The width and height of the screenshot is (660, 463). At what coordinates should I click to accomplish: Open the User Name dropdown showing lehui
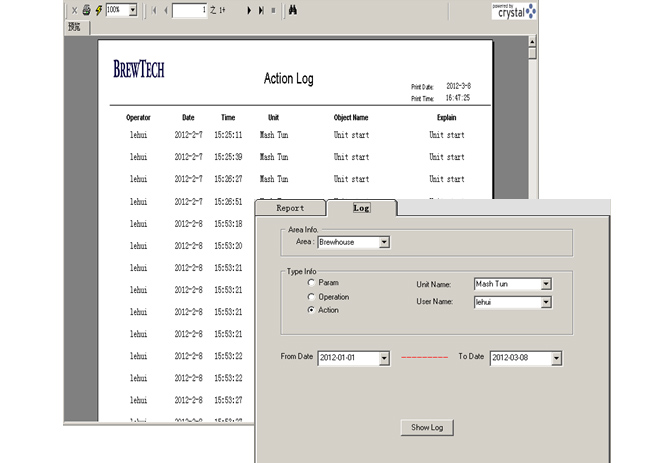point(546,302)
